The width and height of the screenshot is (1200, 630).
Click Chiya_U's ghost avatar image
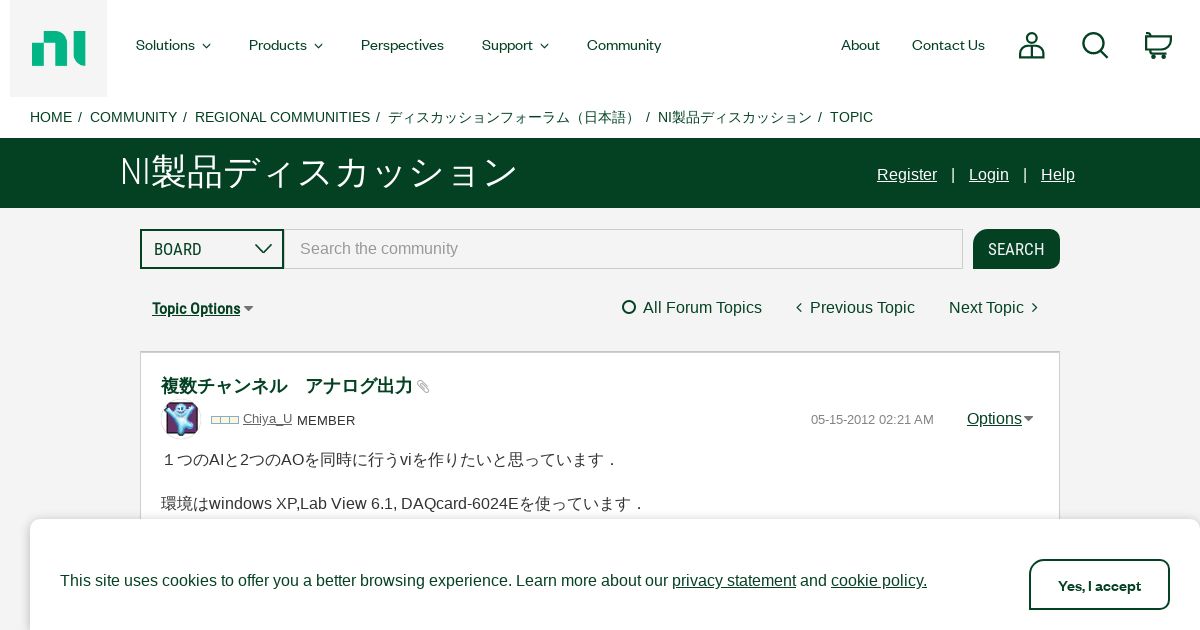tap(181, 419)
